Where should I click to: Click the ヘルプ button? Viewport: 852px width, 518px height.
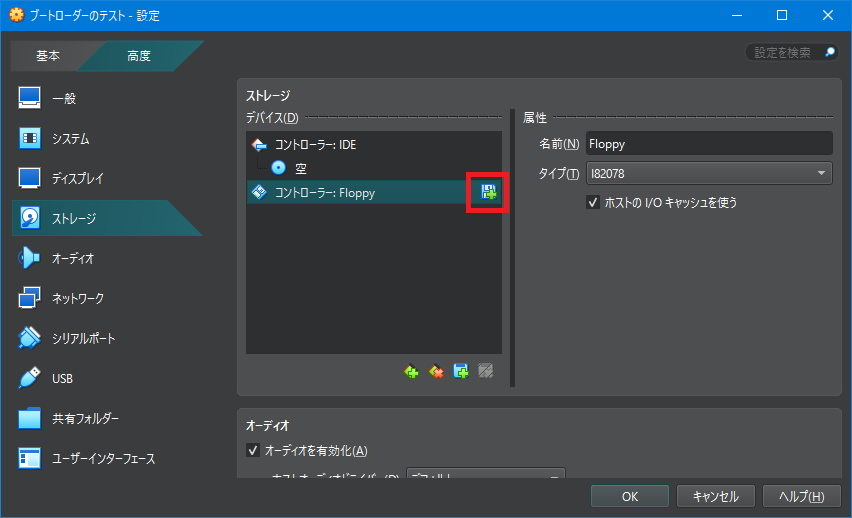tap(801, 496)
